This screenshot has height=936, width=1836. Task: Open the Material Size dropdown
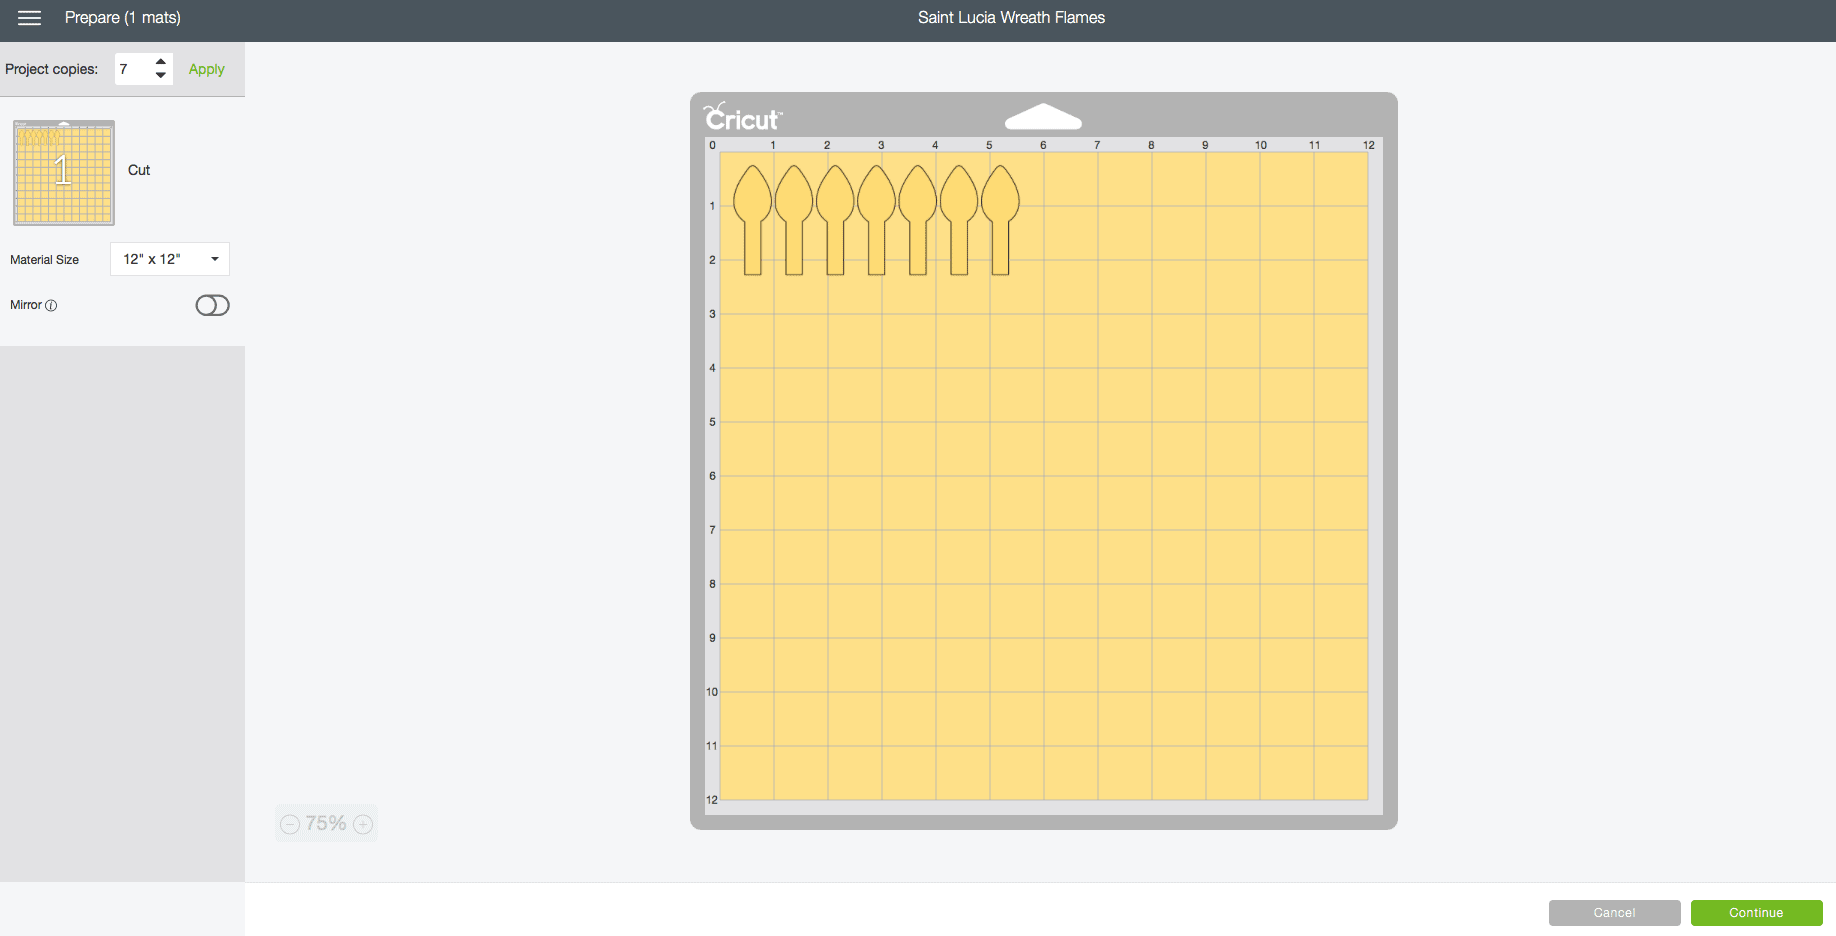(170, 259)
